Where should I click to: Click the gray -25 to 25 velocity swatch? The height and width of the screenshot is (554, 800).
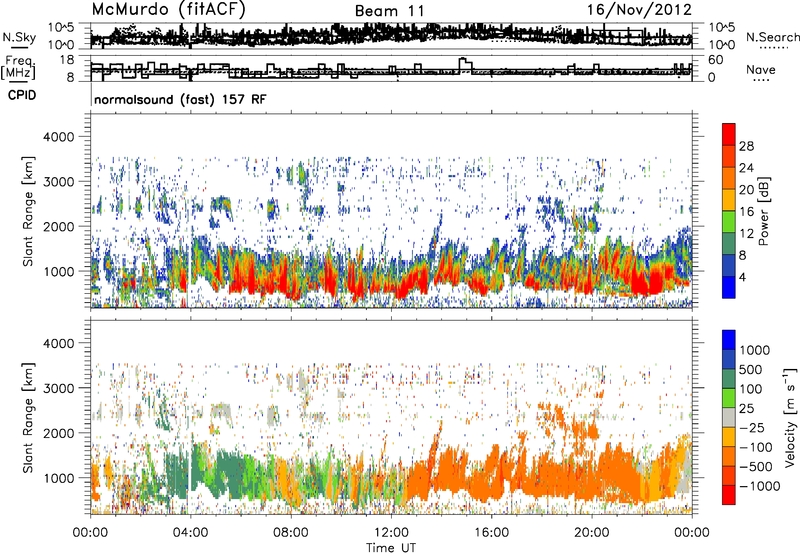point(729,417)
